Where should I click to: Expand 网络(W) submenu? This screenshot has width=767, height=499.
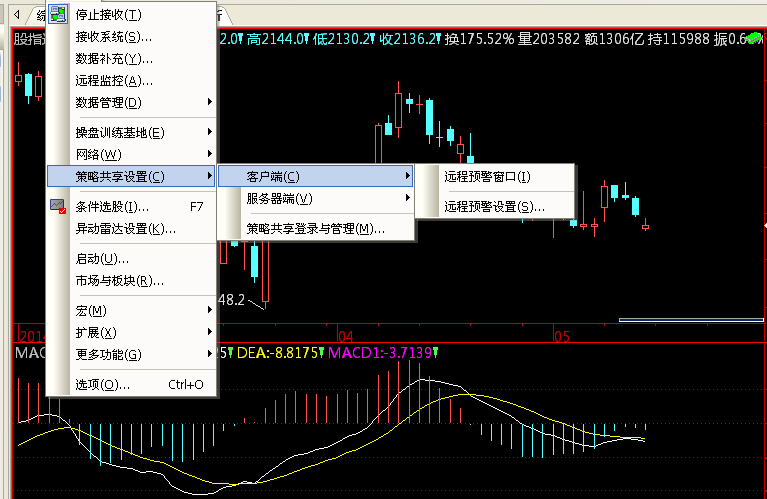click(131, 155)
